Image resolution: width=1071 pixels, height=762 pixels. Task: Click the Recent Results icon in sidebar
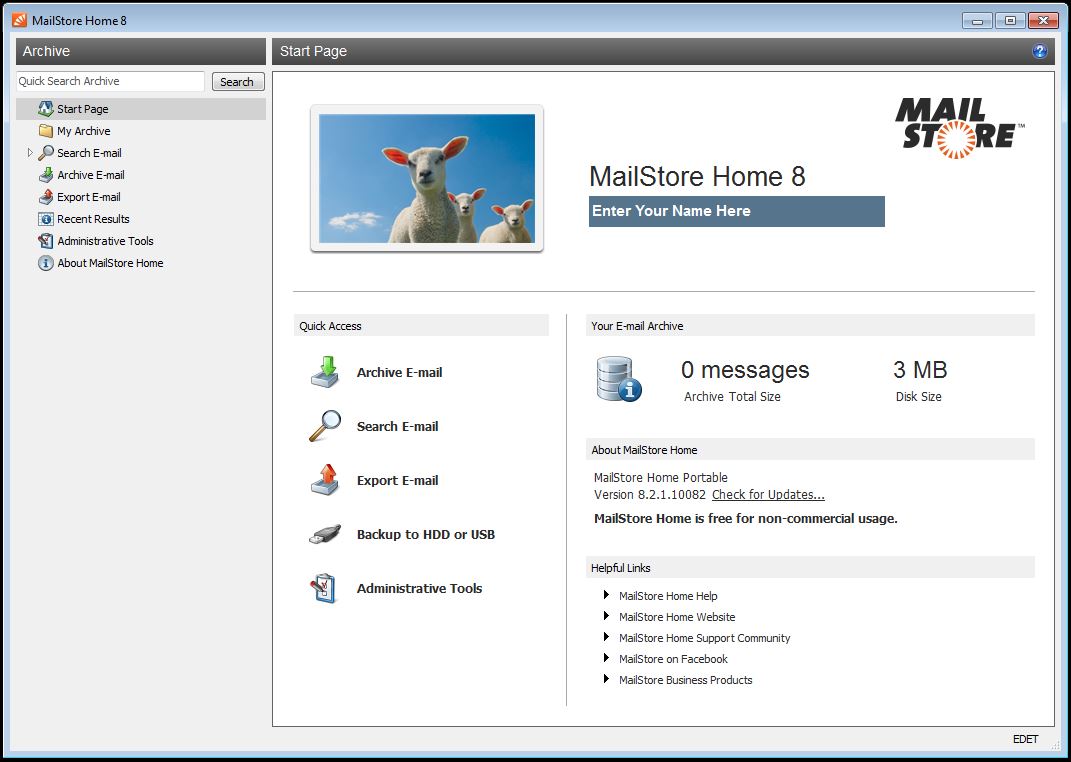(x=46, y=219)
